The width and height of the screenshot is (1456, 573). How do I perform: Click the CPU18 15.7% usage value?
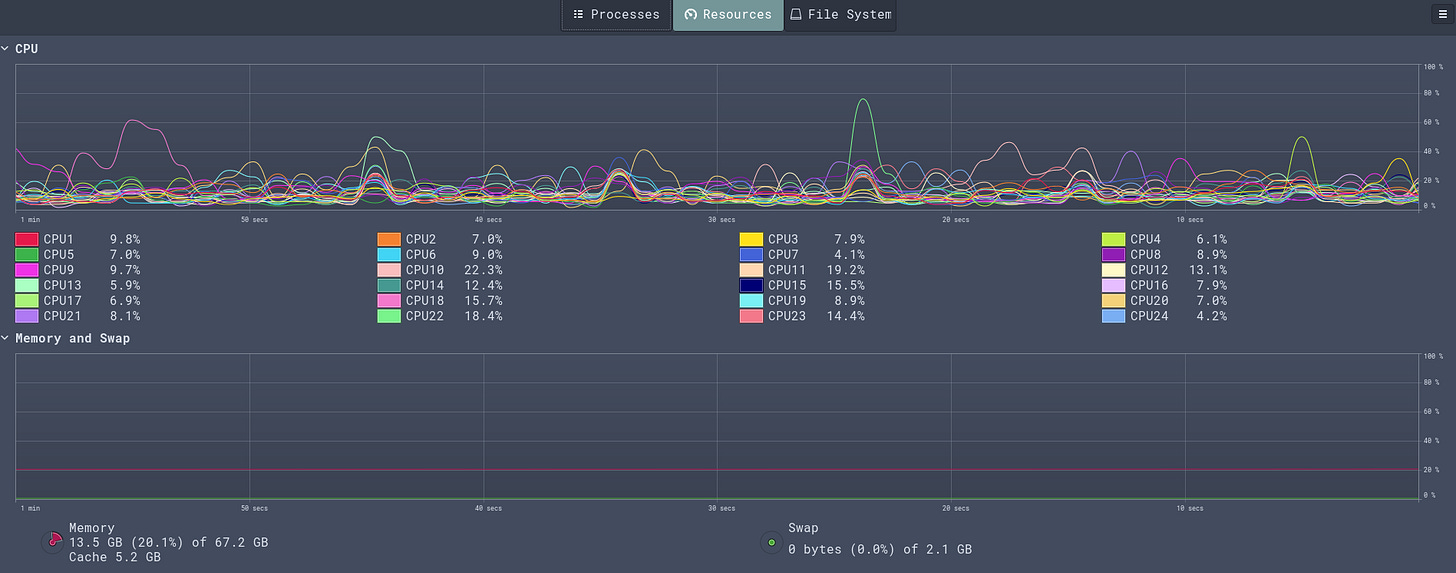(483, 300)
